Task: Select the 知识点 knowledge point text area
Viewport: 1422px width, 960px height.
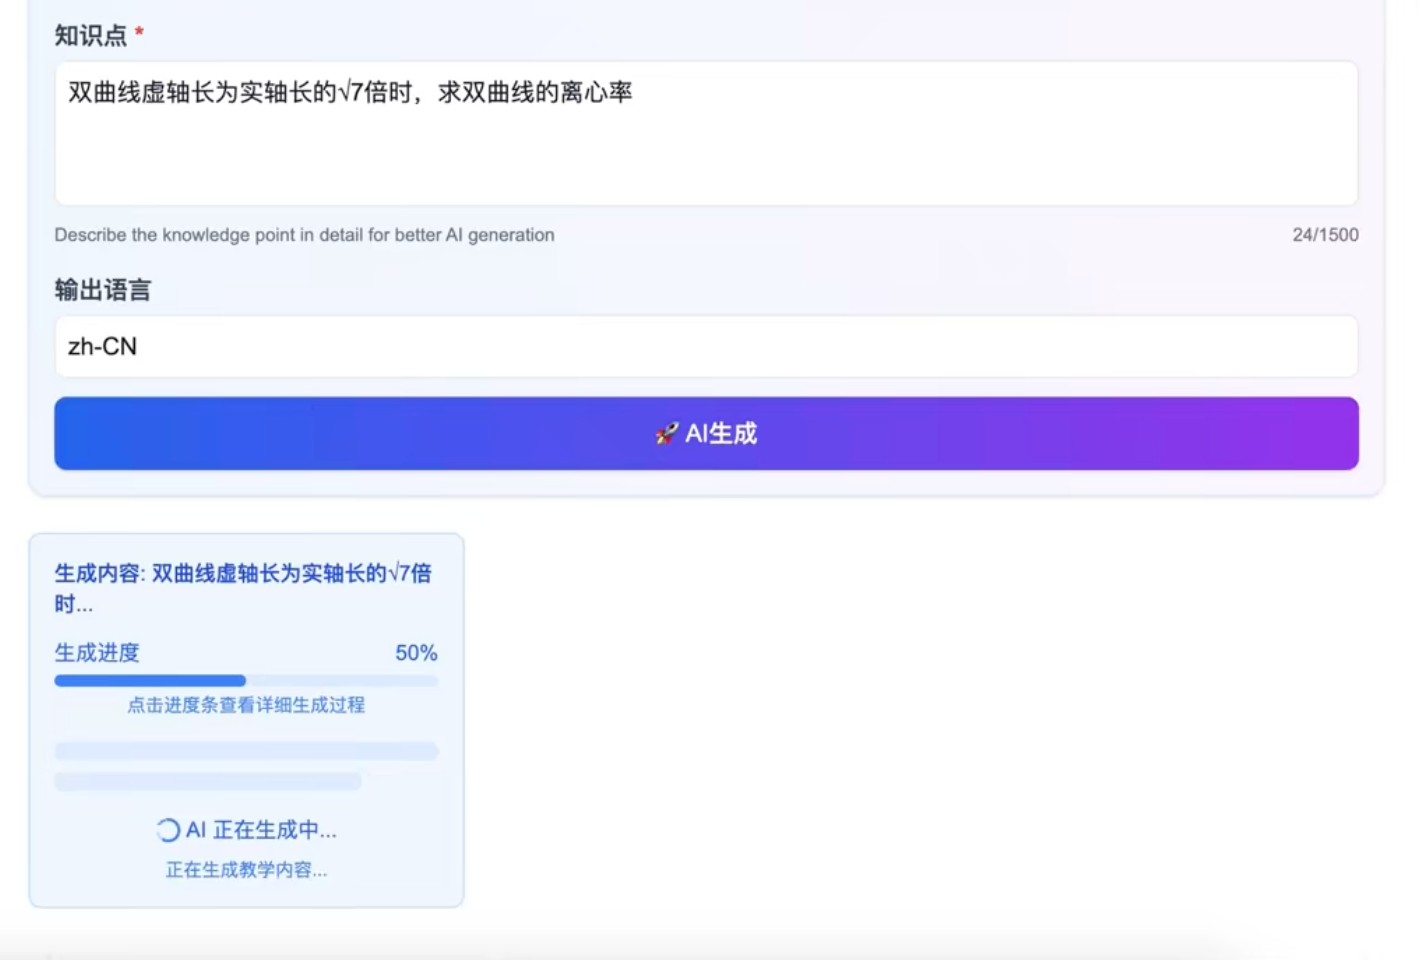Action: click(x=705, y=133)
